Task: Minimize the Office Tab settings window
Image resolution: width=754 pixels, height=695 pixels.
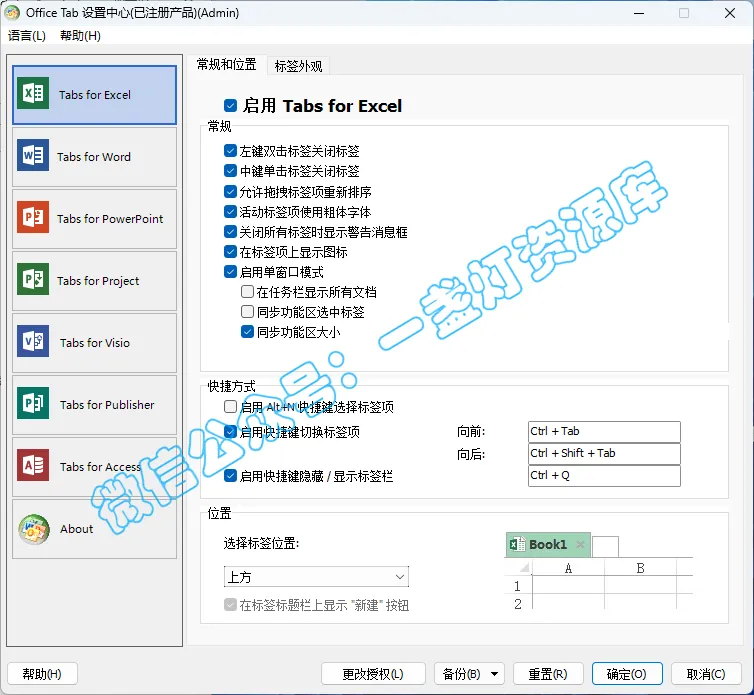Action: tap(639, 13)
